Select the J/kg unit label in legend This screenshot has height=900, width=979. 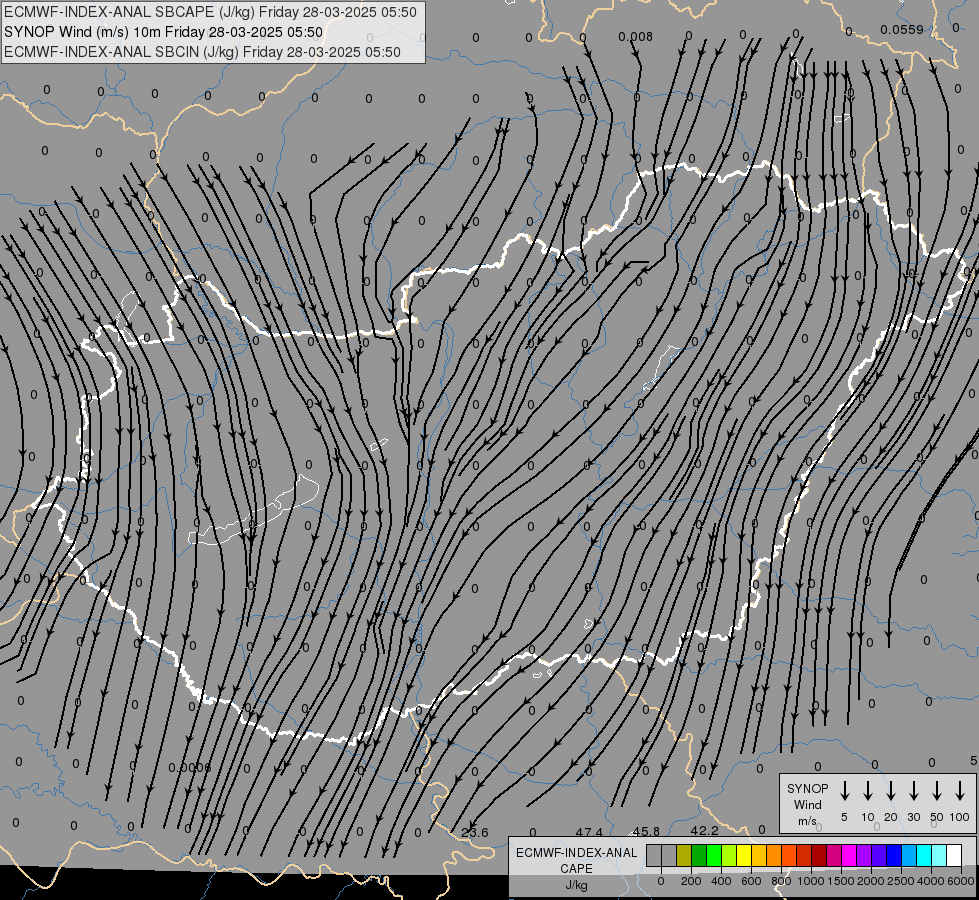point(576,885)
